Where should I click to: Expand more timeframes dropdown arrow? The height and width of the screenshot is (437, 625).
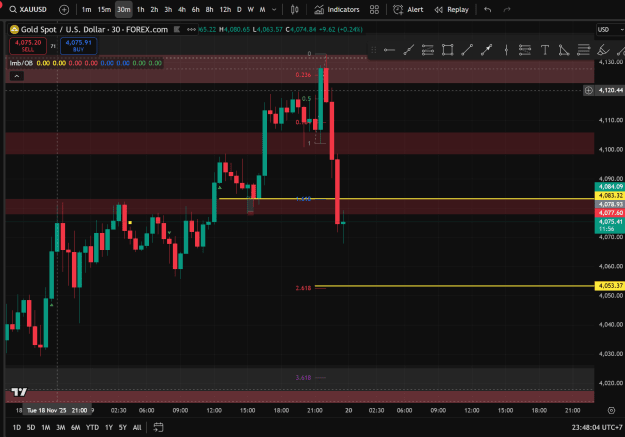click(274, 10)
